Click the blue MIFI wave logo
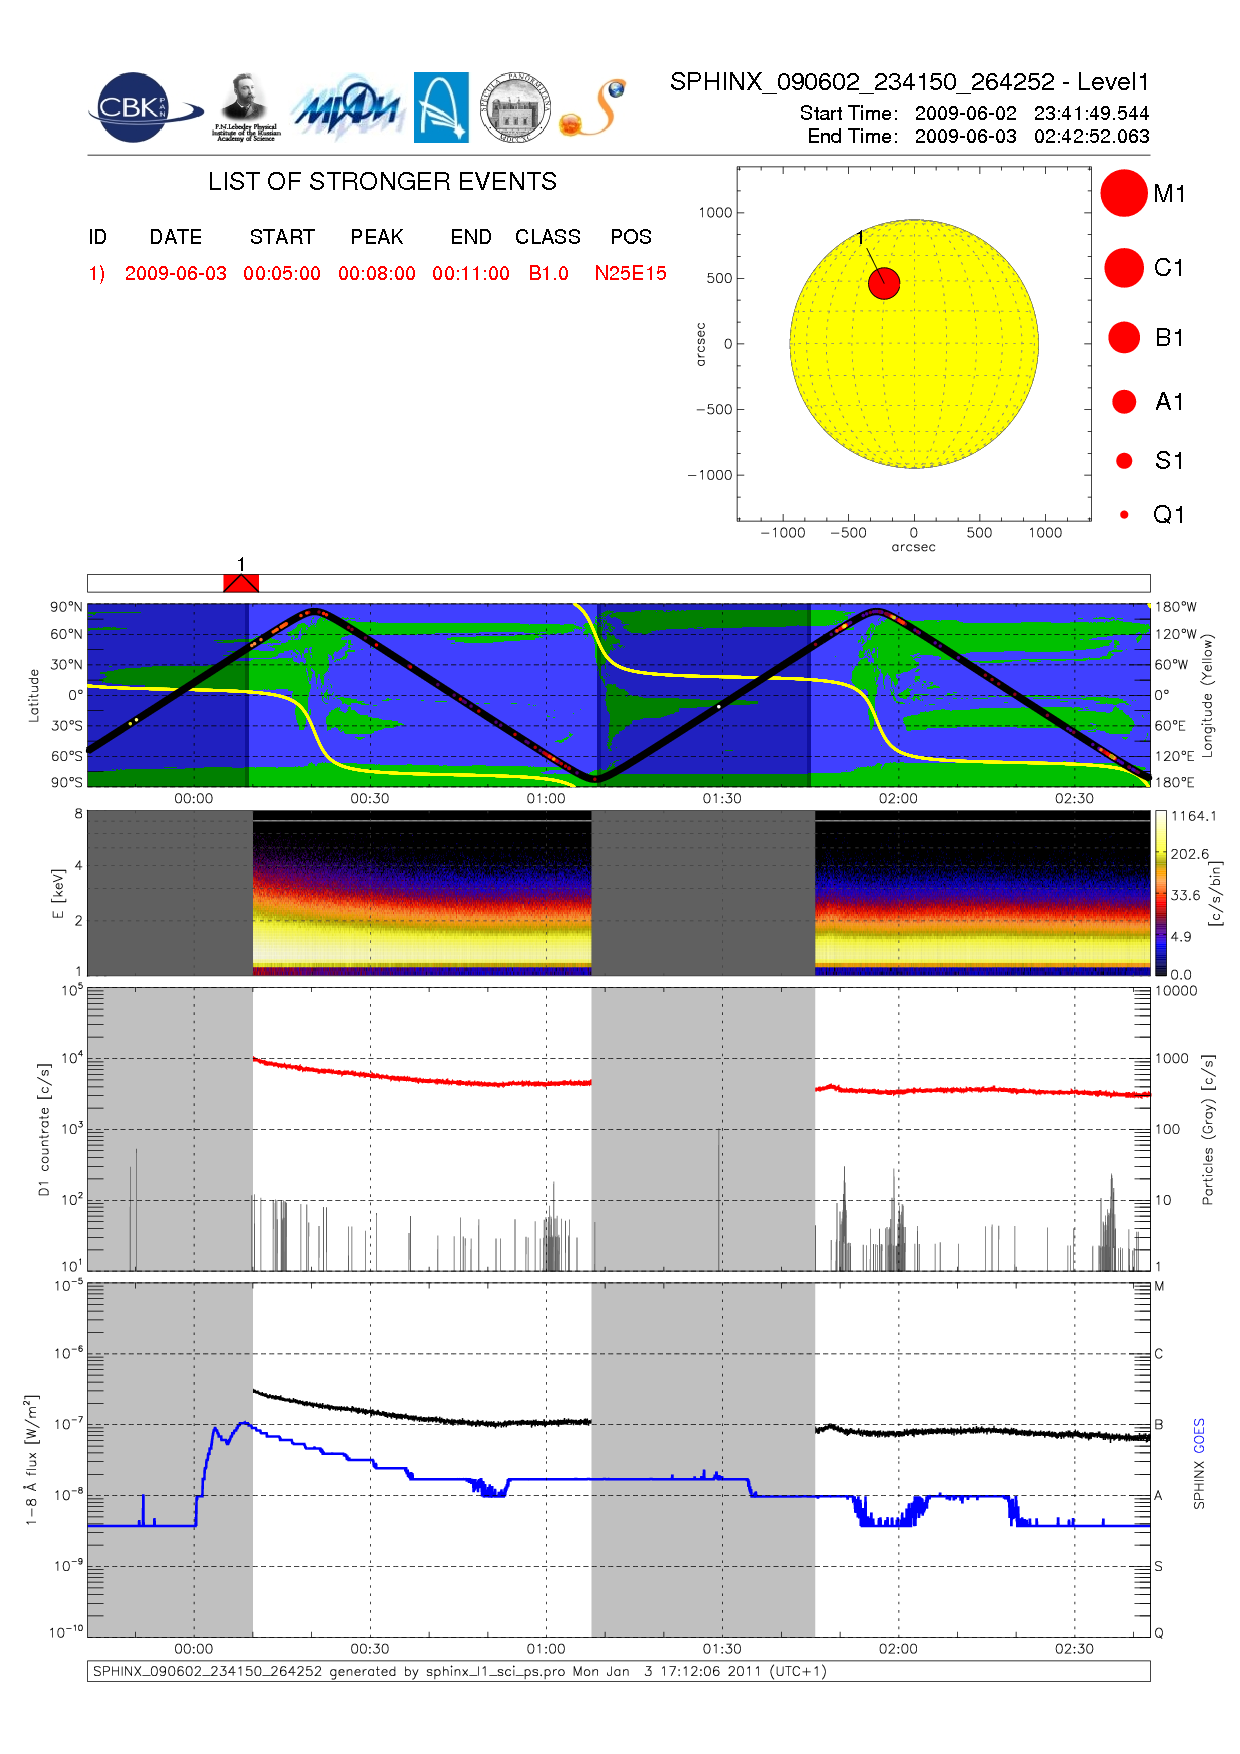This screenshot has height=1754, width=1240. click(347, 108)
